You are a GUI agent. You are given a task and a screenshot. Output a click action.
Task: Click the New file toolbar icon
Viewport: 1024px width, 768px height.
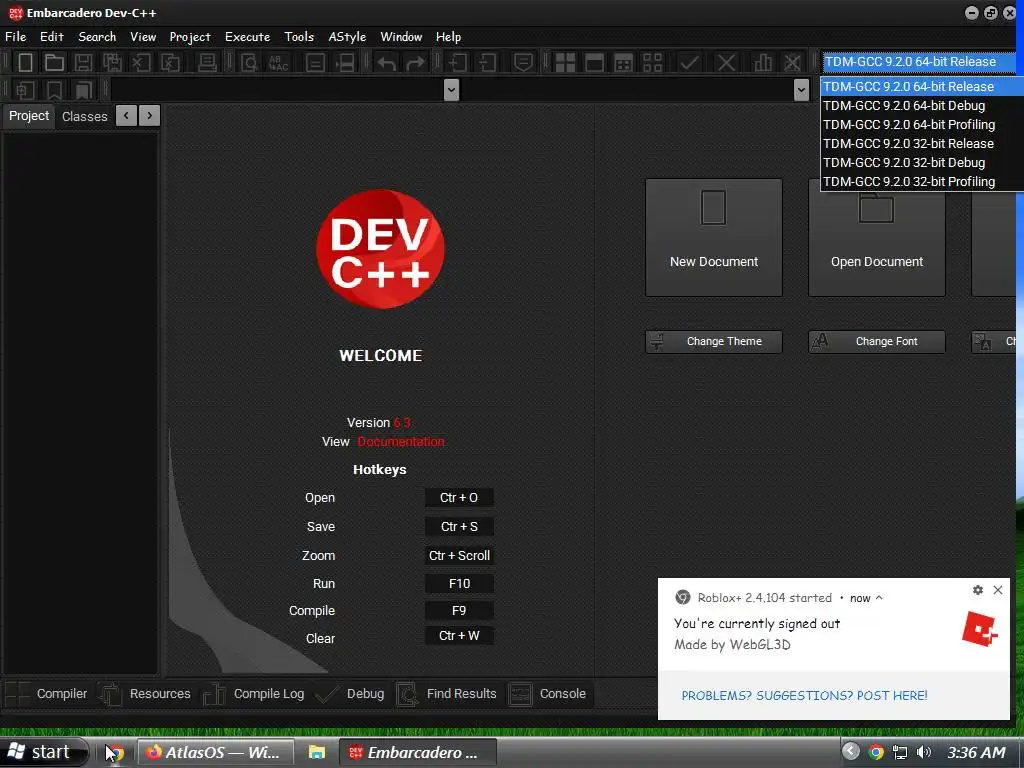(x=25, y=63)
